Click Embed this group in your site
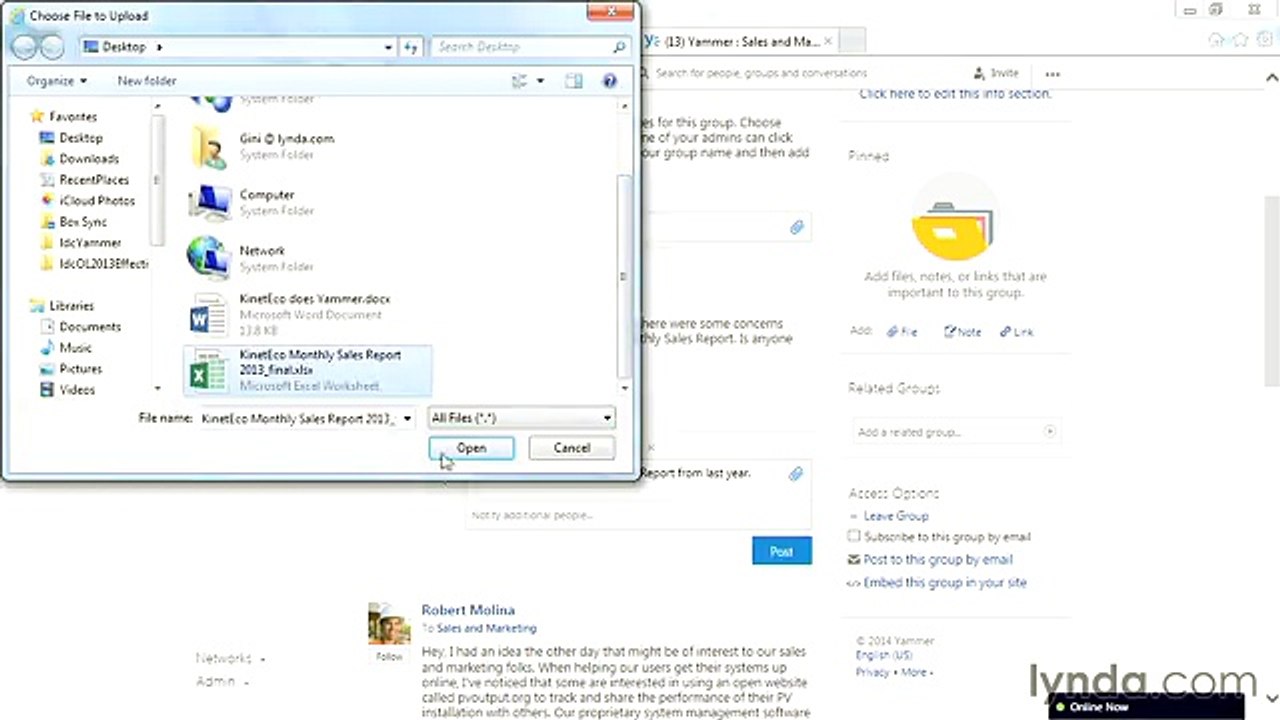 tap(945, 583)
